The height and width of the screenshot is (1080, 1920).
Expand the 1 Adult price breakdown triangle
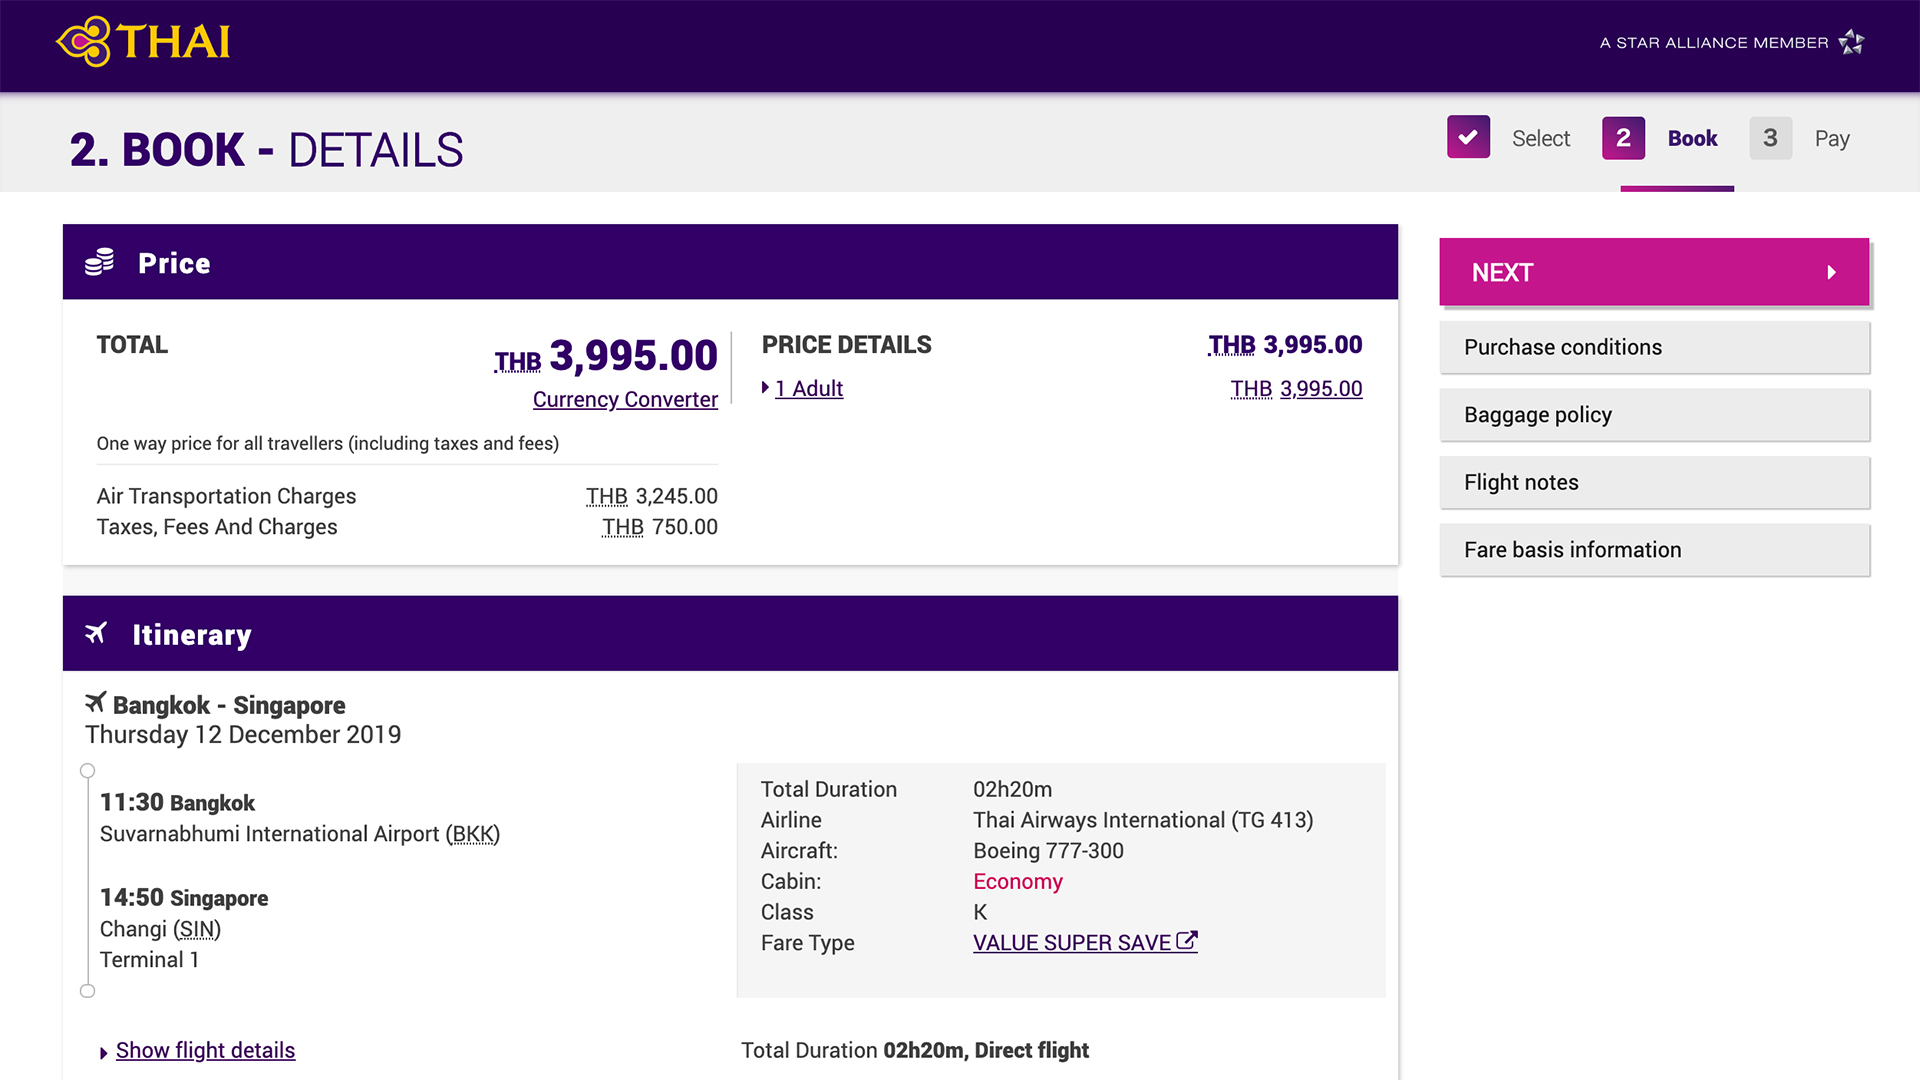coord(765,387)
